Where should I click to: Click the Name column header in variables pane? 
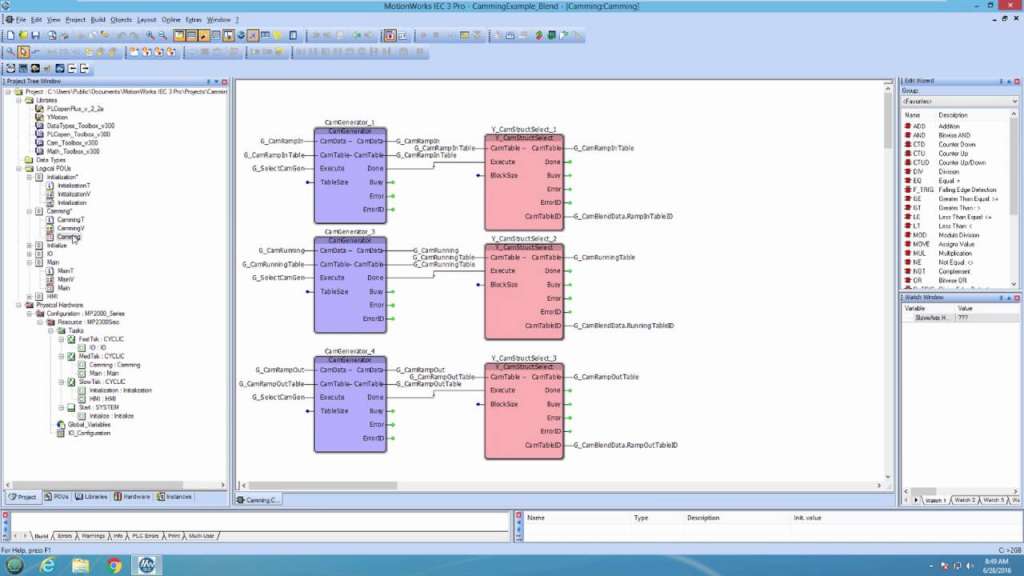tap(536, 518)
